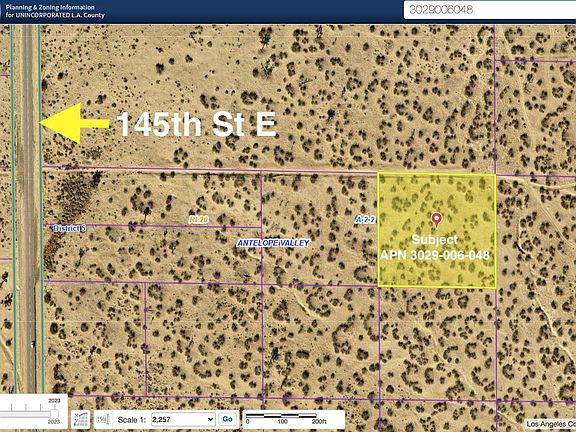The width and height of the screenshot is (576, 432).
Task: Click the RL20 zoning label
Action: point(199,220)
